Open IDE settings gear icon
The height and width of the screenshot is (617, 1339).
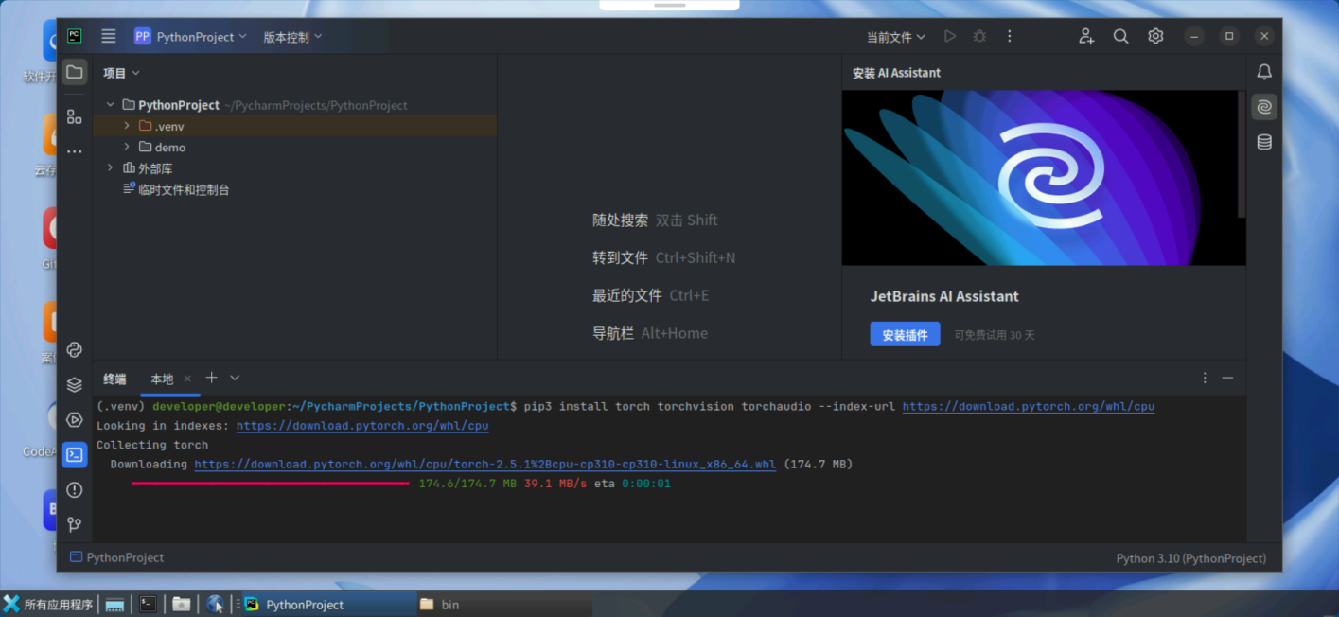(1156, 36)
